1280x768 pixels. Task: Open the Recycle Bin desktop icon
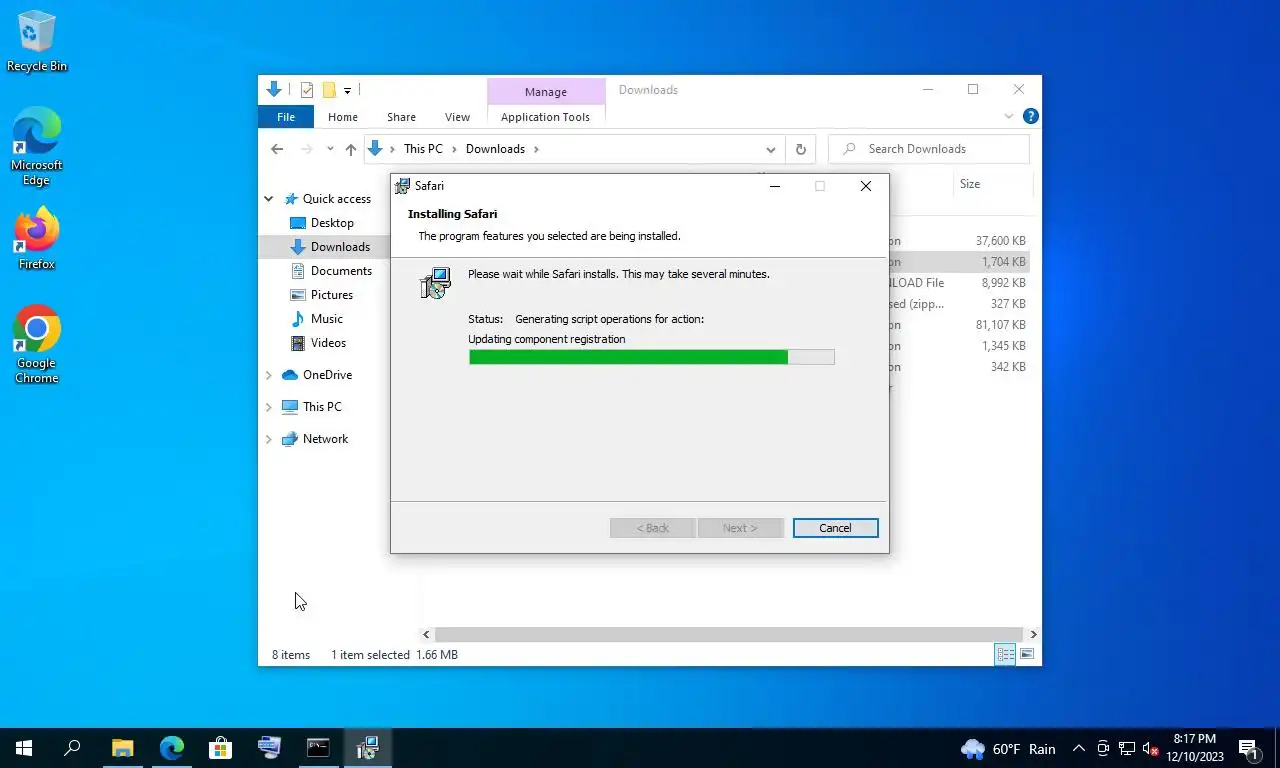37,41
